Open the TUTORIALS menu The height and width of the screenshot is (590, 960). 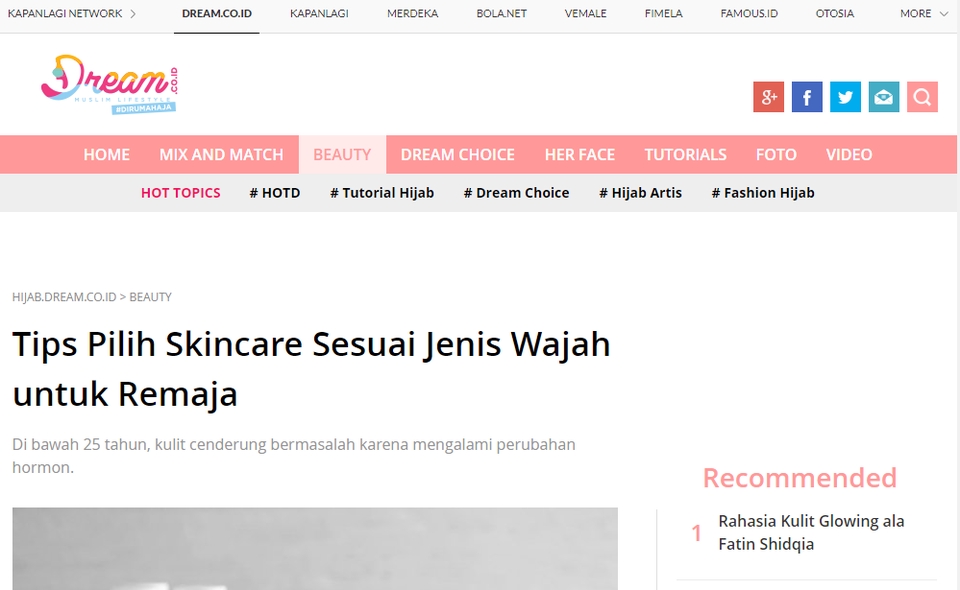(686, 154)
